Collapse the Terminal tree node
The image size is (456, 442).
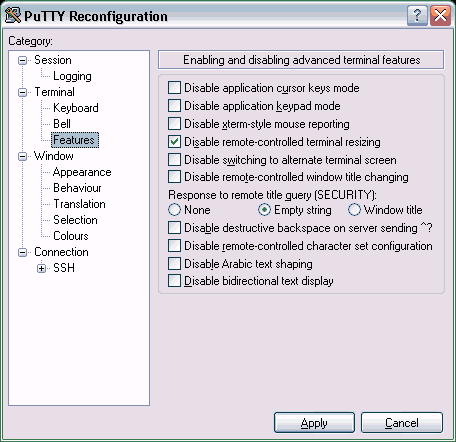[x=22, y=92]
